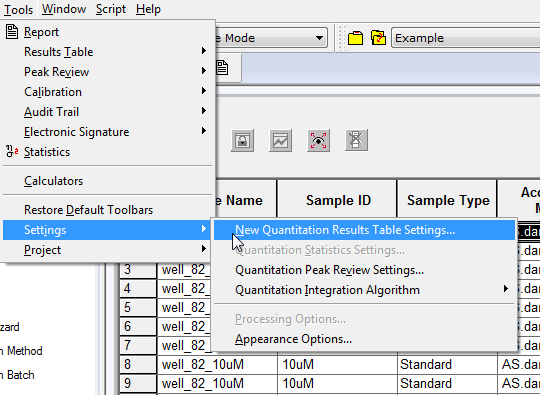Click the eye icon with red corner brackets
The image size is (540, 395).
(x=318, y=141)
